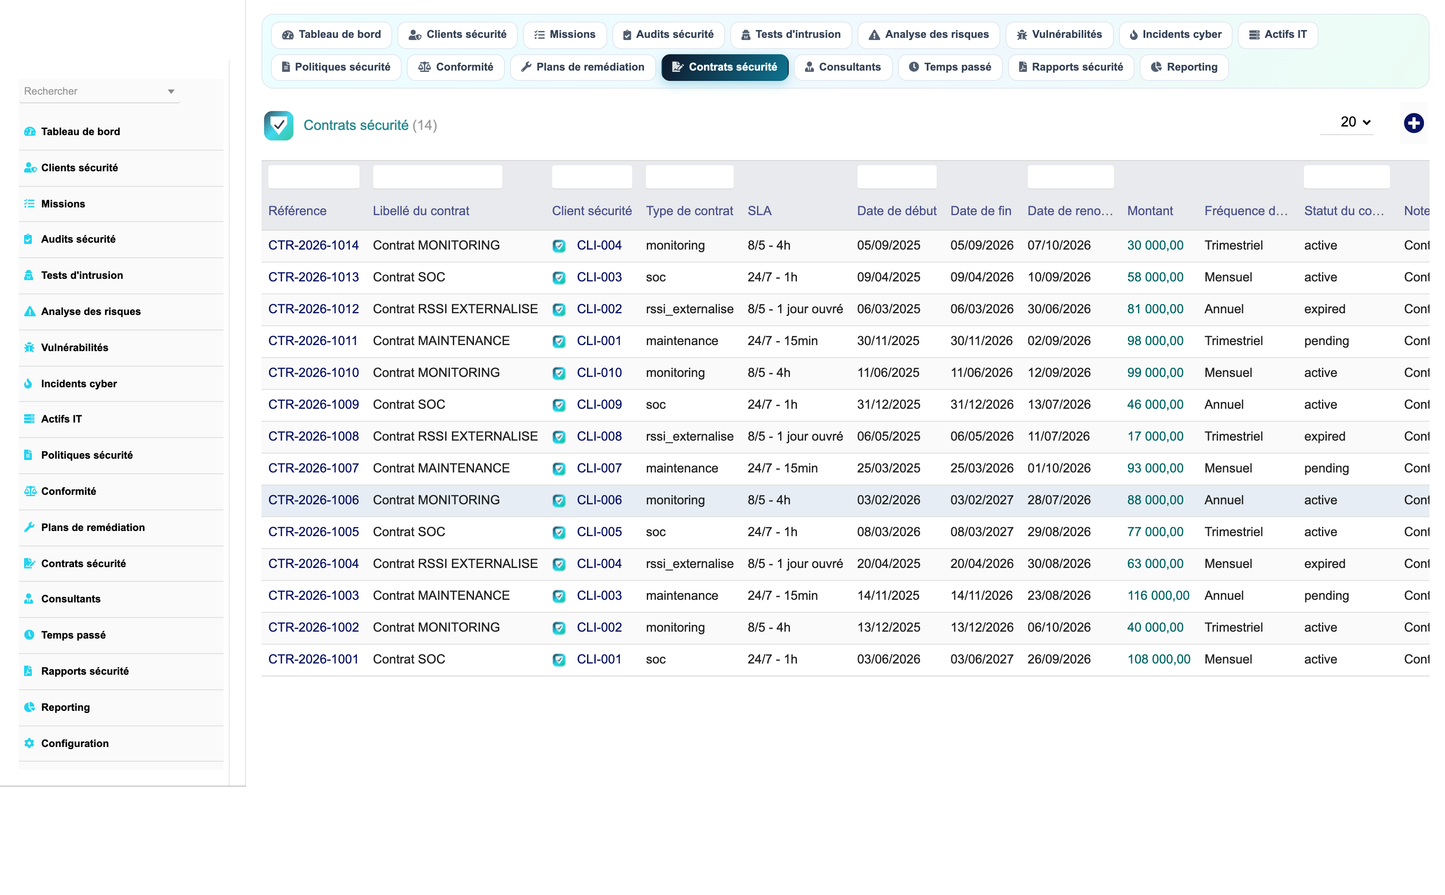The image size is (1445, 895).
Task: Click the Type de contrat filter field
Action: [x=690, y=177]
